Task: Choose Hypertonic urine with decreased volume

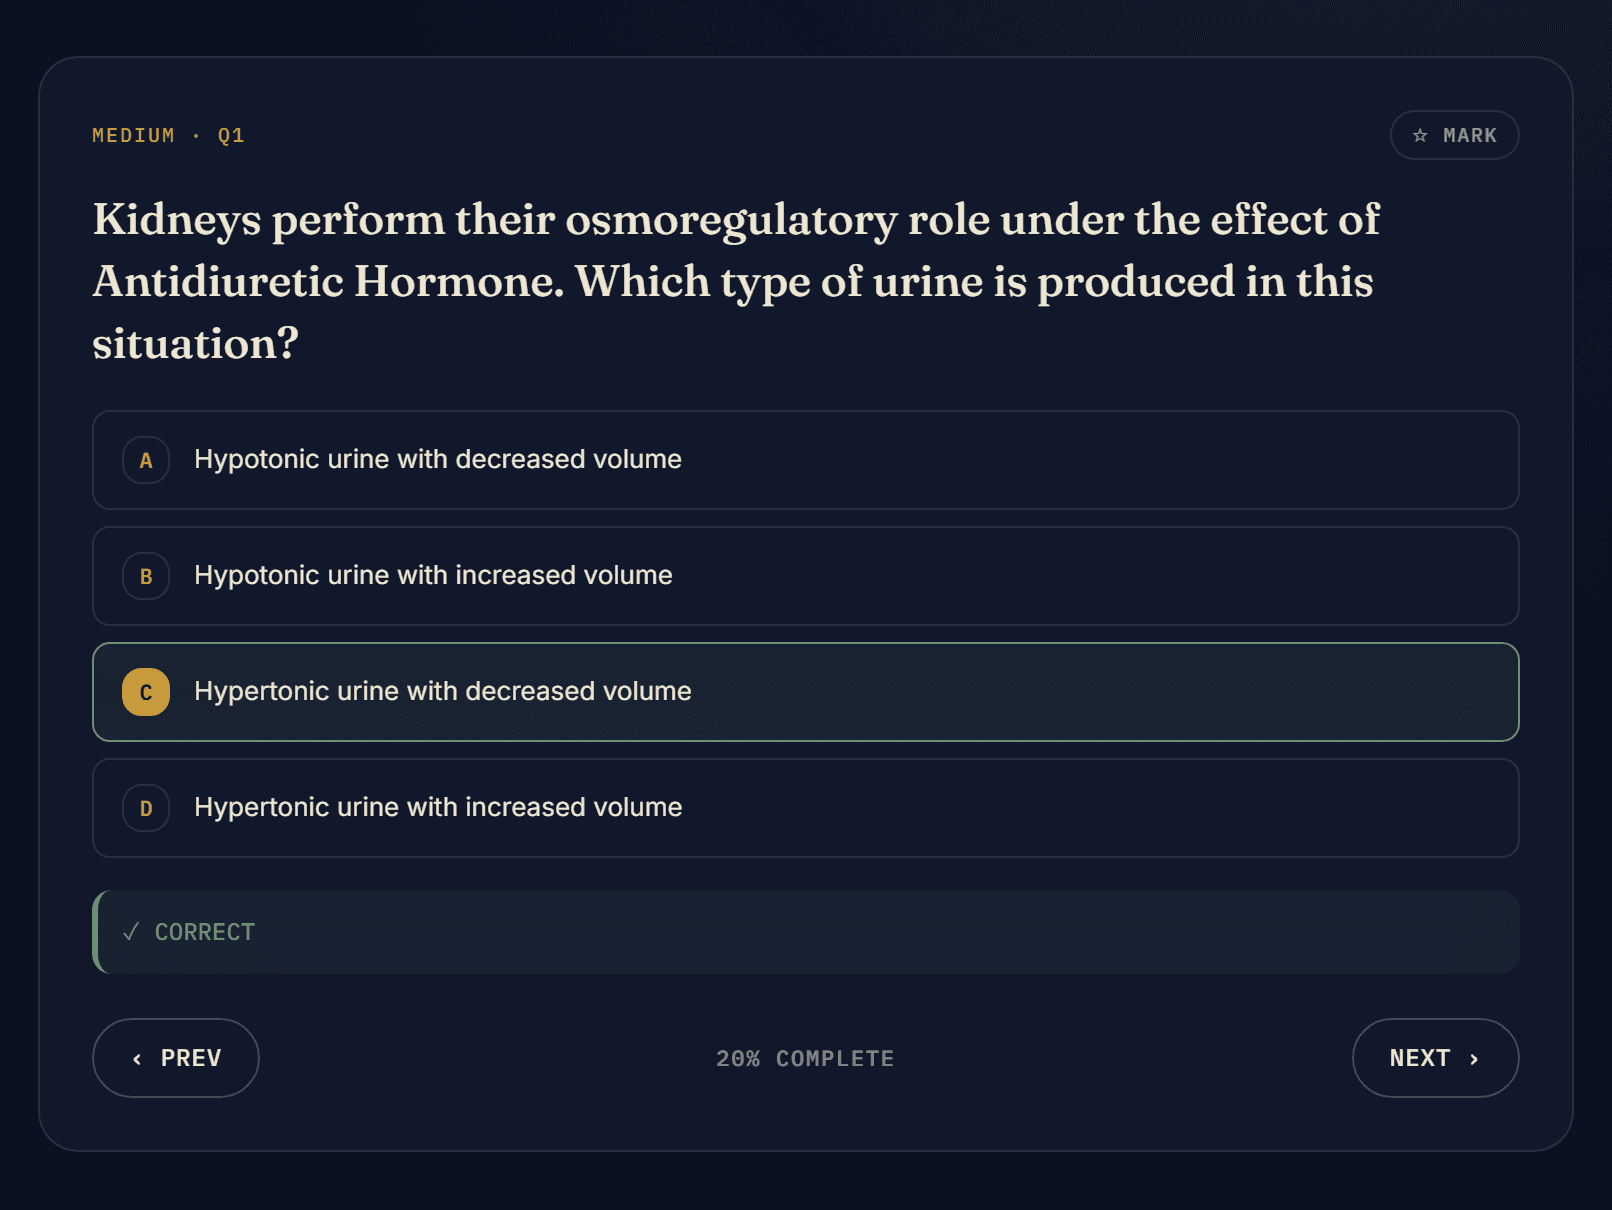Action: coord(806,692)
